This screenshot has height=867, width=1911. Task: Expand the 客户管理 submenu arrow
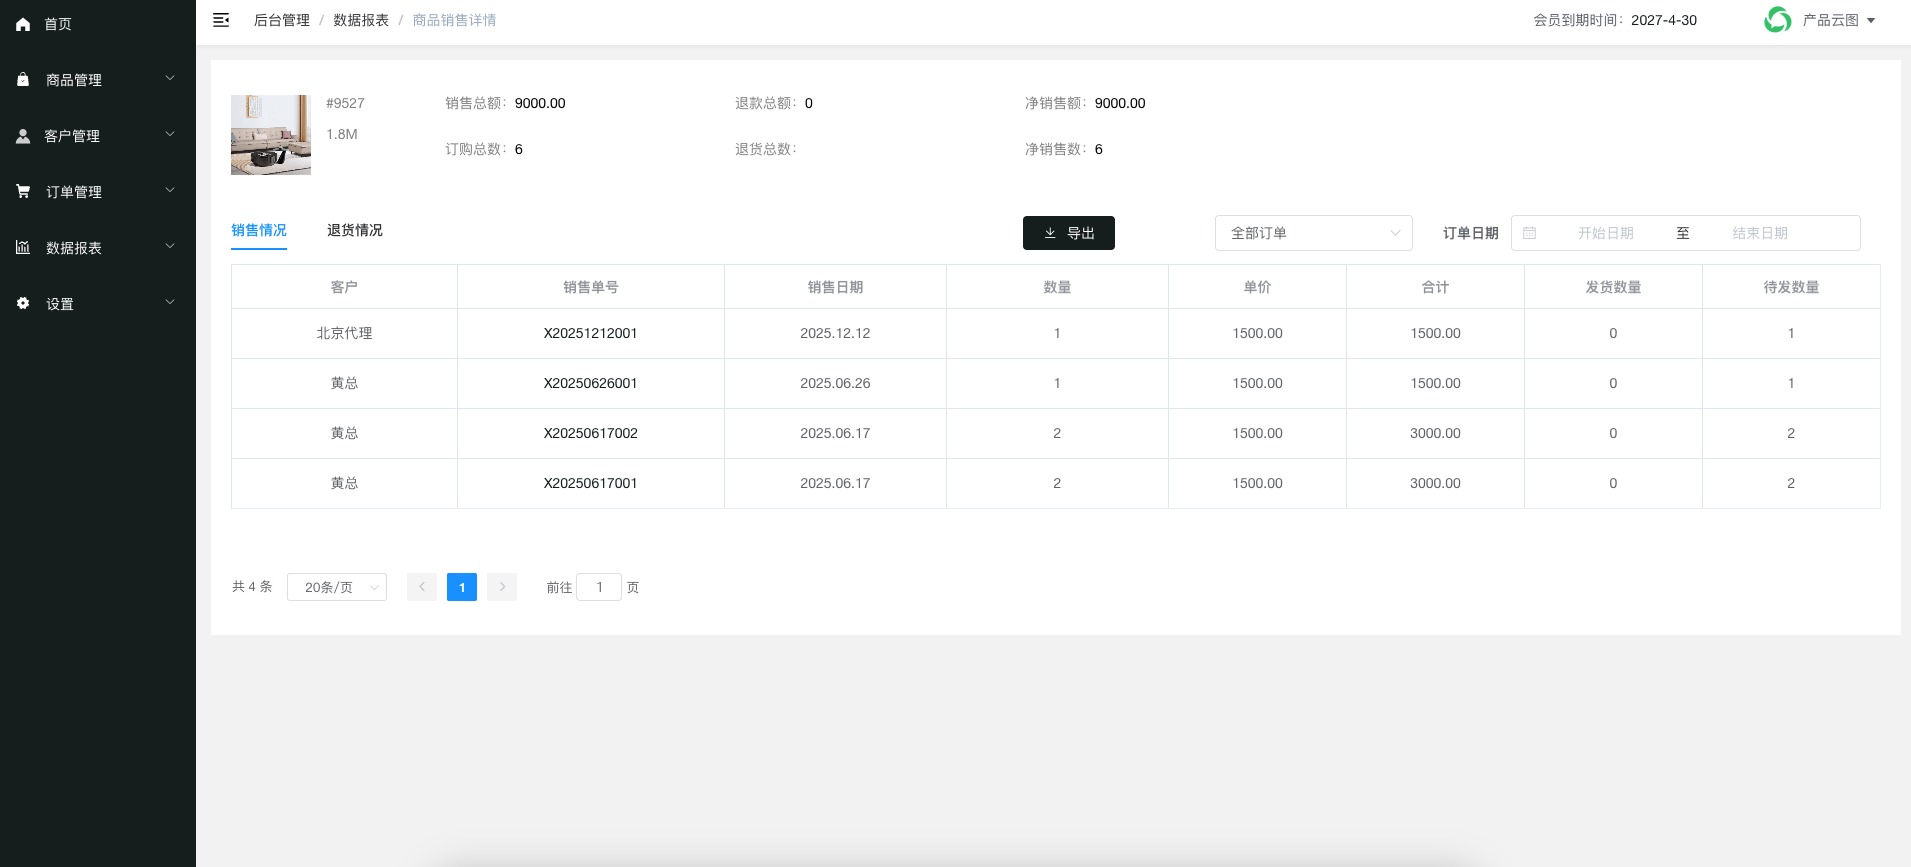coord(170,134)
